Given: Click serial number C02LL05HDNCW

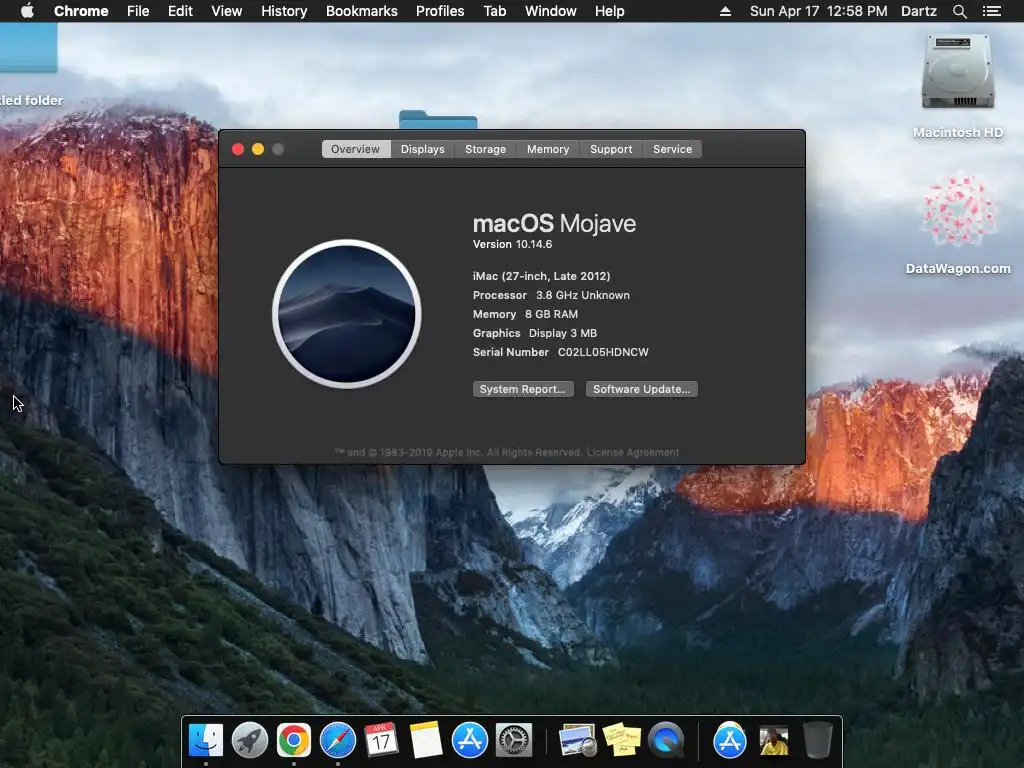Looking at the screenshot, I should (603, 352).
